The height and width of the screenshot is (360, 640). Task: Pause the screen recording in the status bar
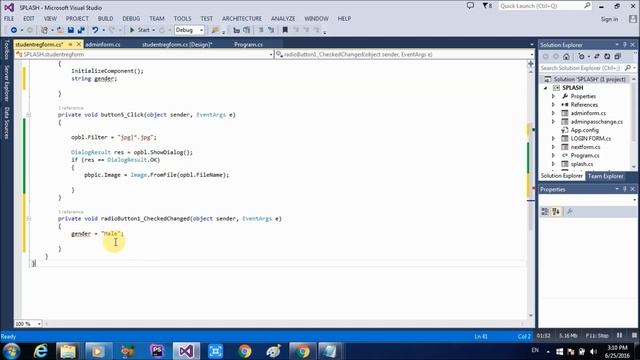point(619,336)
